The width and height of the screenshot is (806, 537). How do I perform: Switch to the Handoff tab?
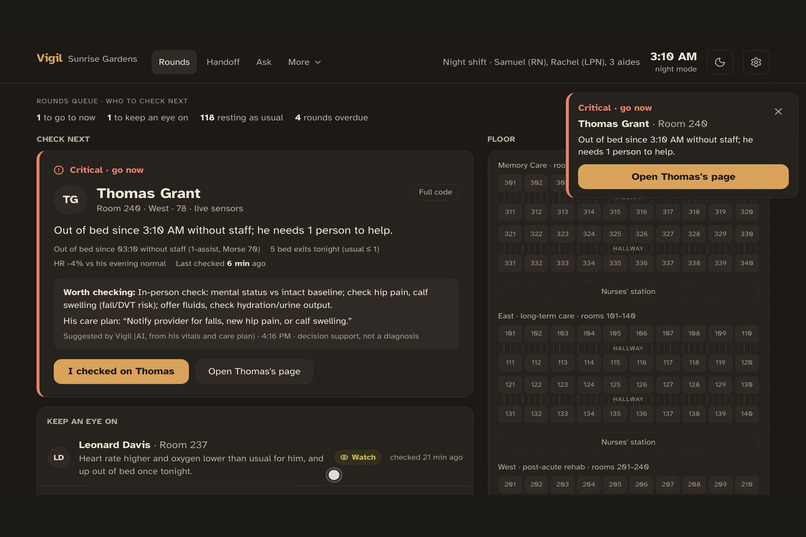pos(223,62)
